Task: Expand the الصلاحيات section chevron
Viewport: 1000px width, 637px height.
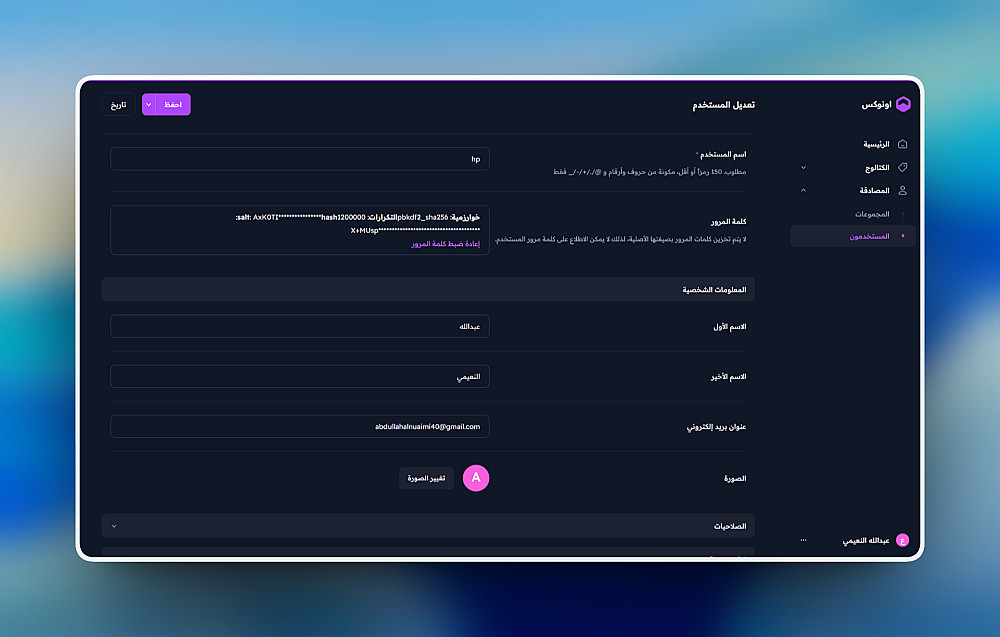Action: tap(114, 526)
